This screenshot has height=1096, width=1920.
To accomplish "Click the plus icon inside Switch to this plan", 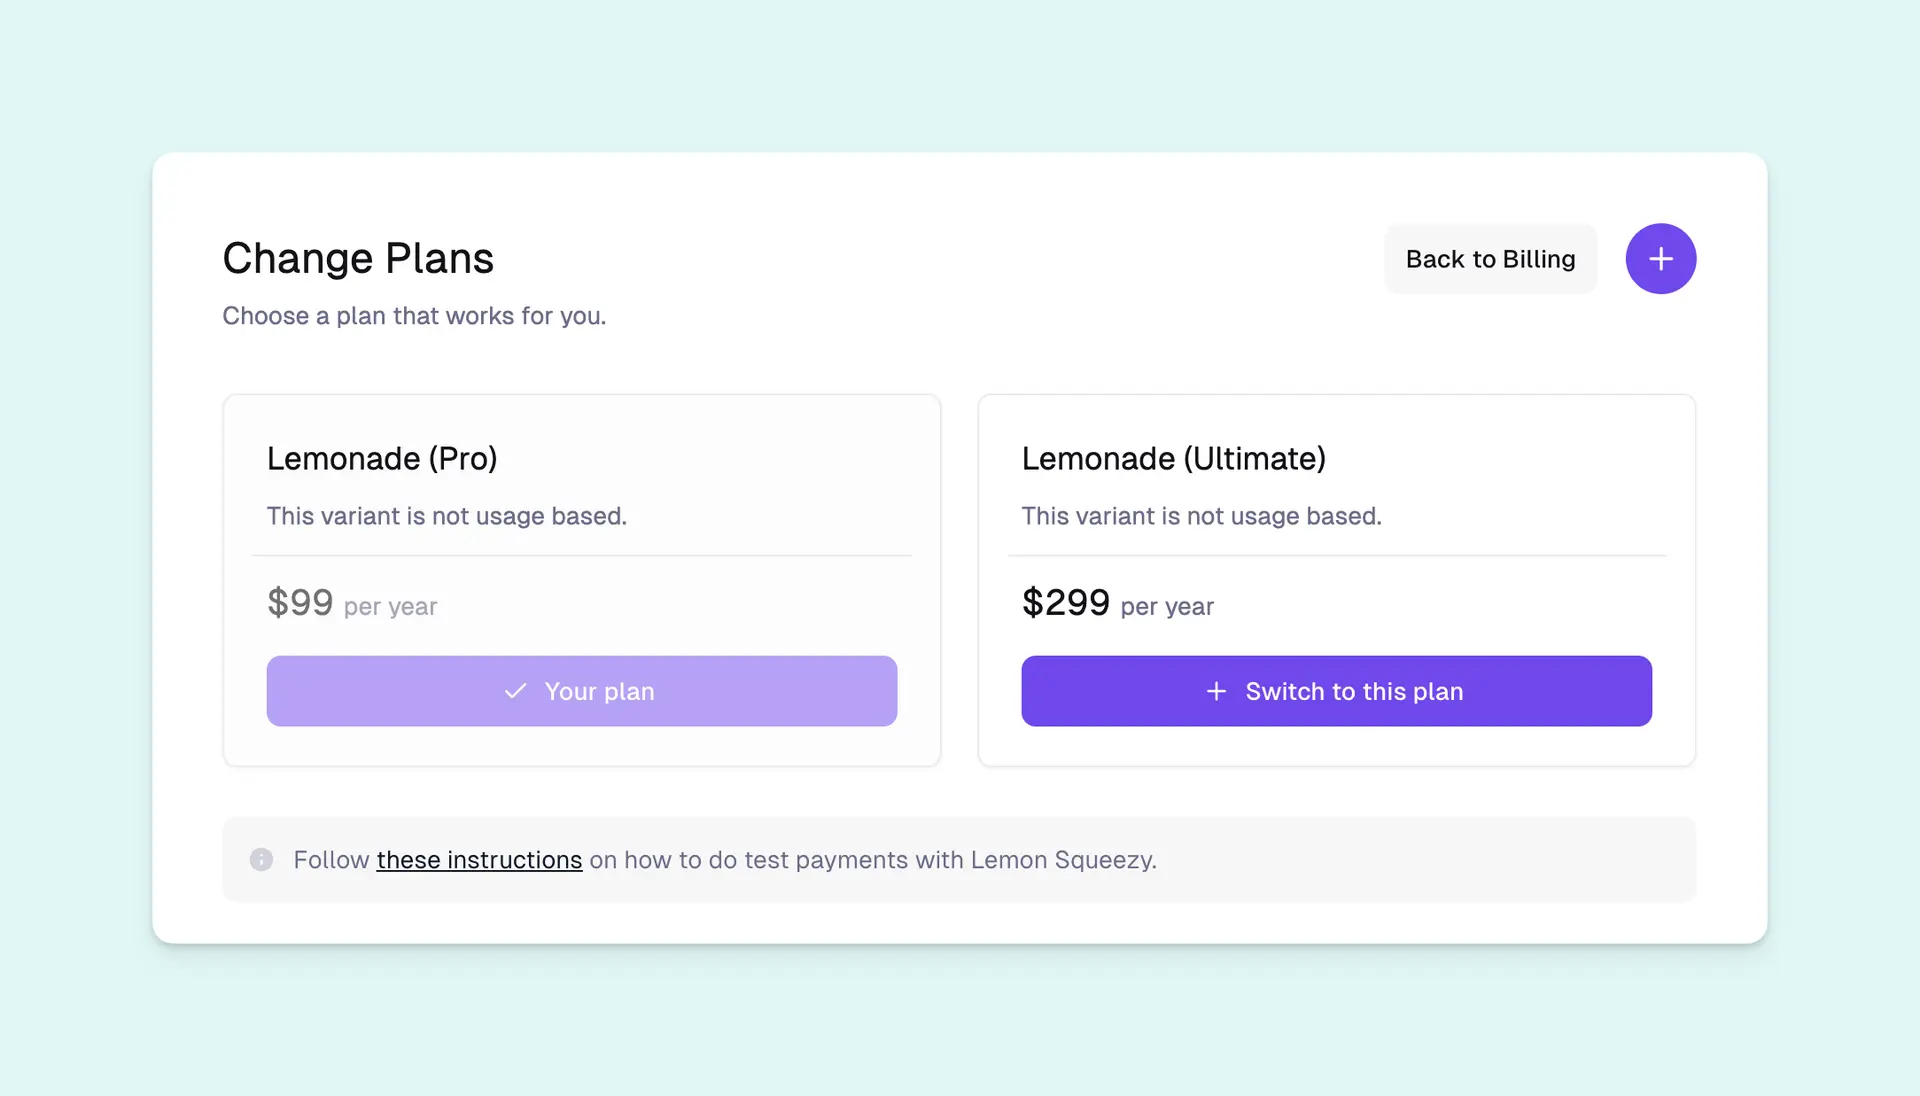I will [x=1215, y=691].
